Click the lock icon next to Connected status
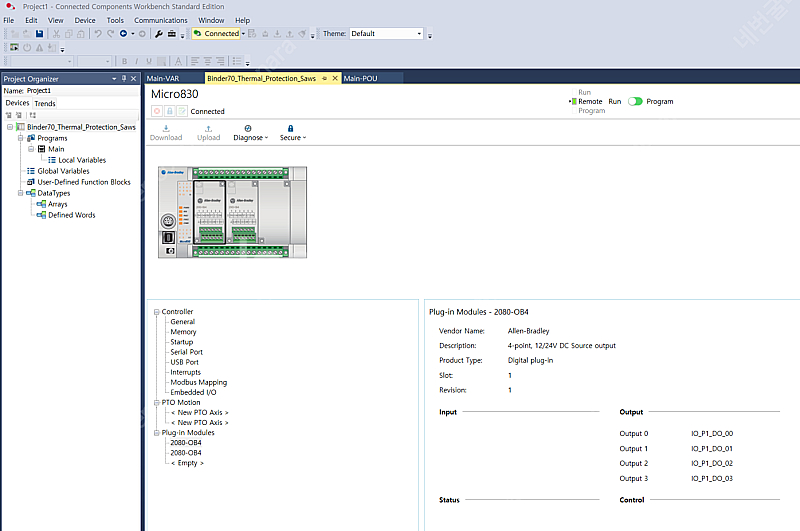The image size is (800, 531). click(170, 111)
